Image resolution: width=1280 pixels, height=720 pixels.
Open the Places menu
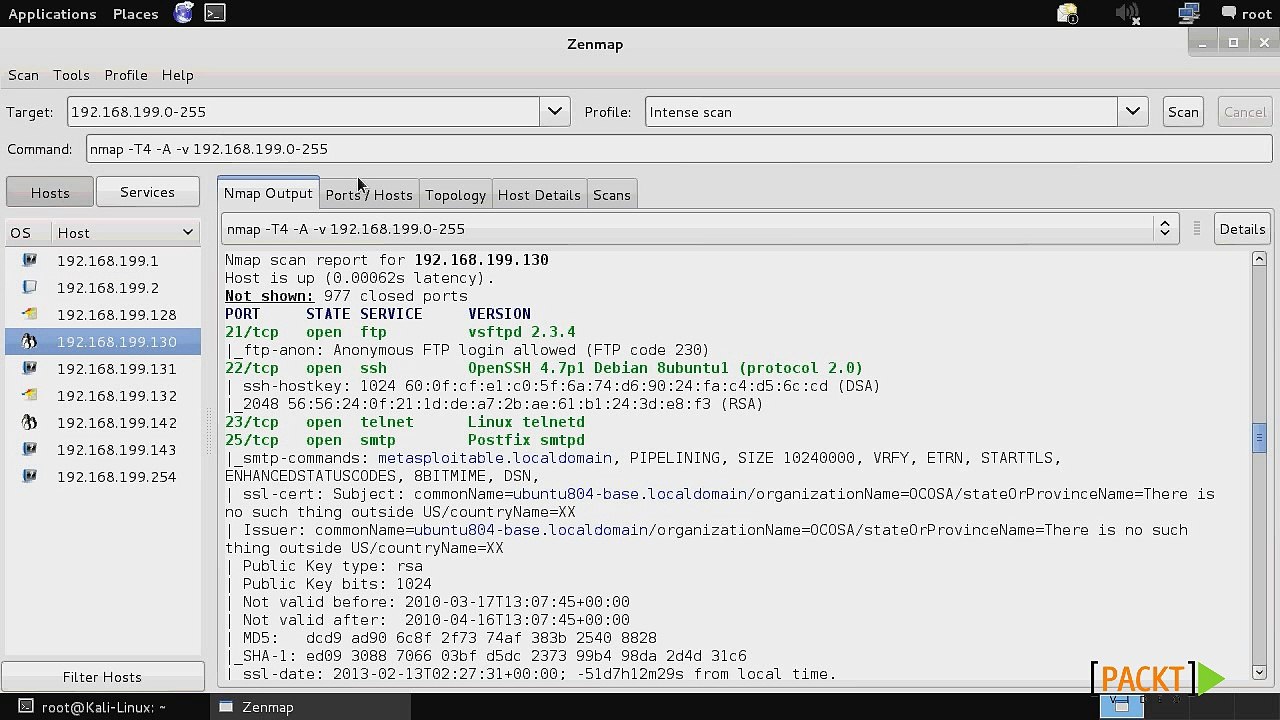pos(135,14)
